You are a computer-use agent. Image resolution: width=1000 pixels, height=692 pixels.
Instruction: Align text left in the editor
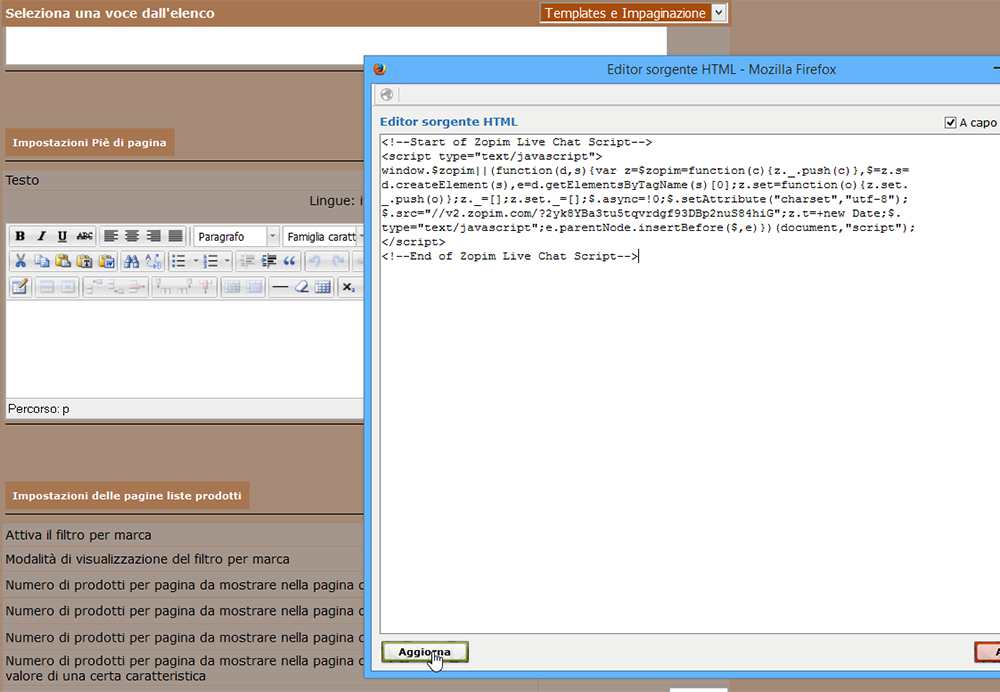[x=111, y=237]
